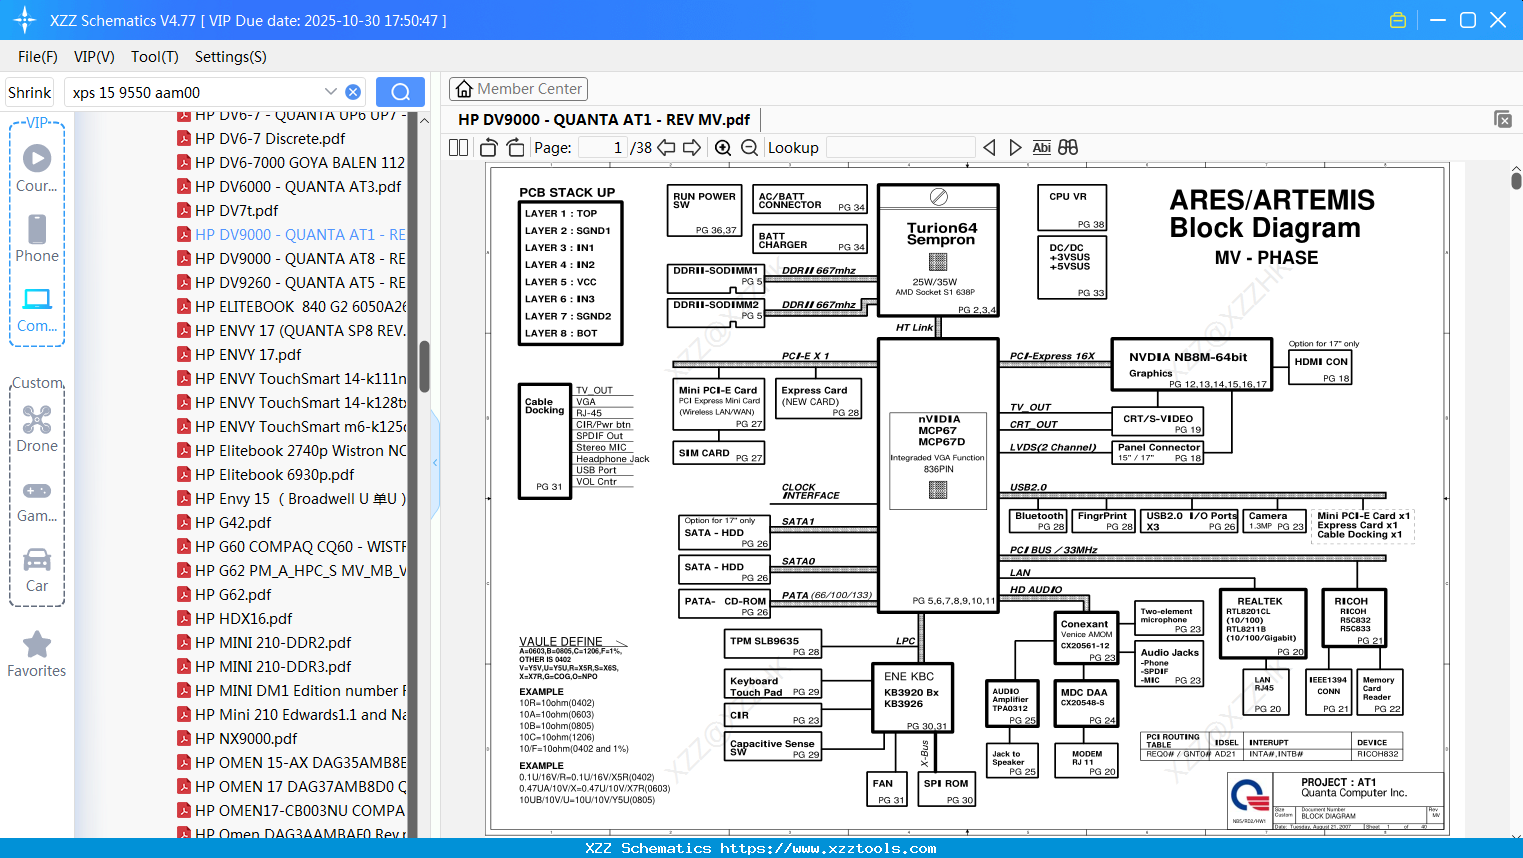Click the file list vertical scrollbar thumb
Image resolution: width=1523 pixels, height=858 pixels.
pyautogui.click(x=424, y=366)
